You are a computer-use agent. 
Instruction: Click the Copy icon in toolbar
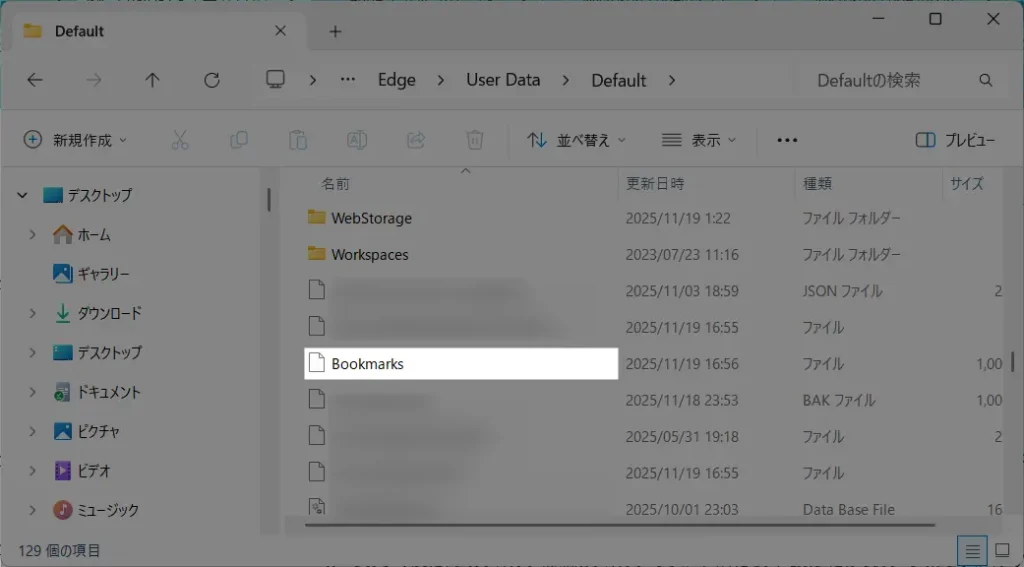tap(239, 140)
